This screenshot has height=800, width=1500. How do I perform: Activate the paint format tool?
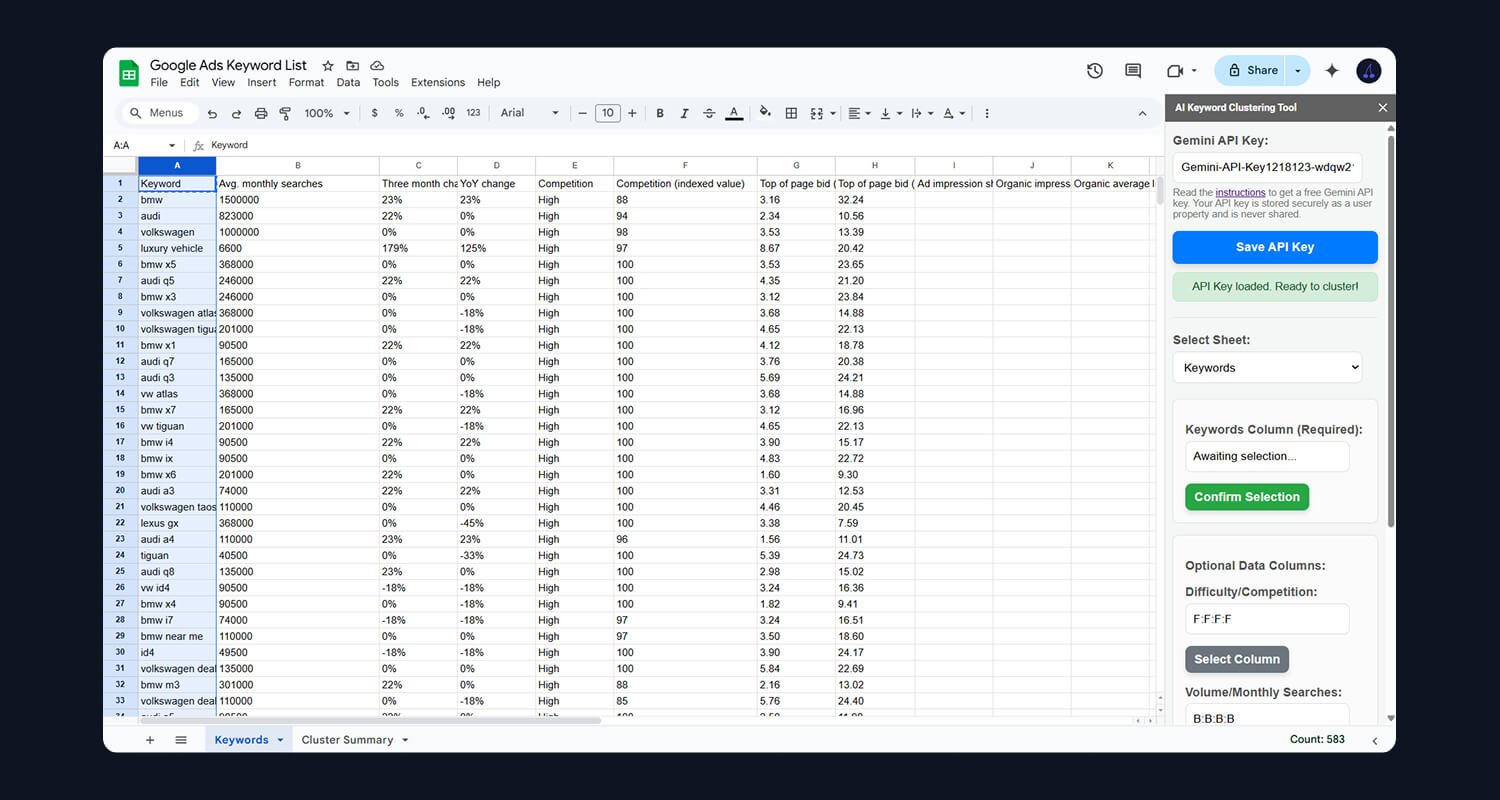[x=284, y=113]
